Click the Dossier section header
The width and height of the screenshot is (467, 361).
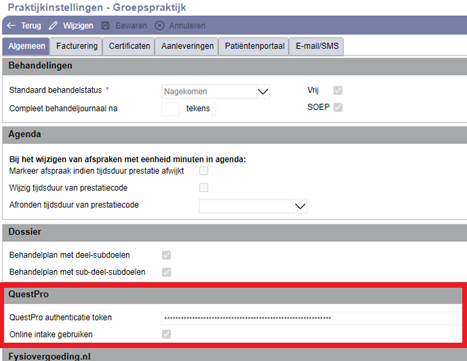(235, 232)
